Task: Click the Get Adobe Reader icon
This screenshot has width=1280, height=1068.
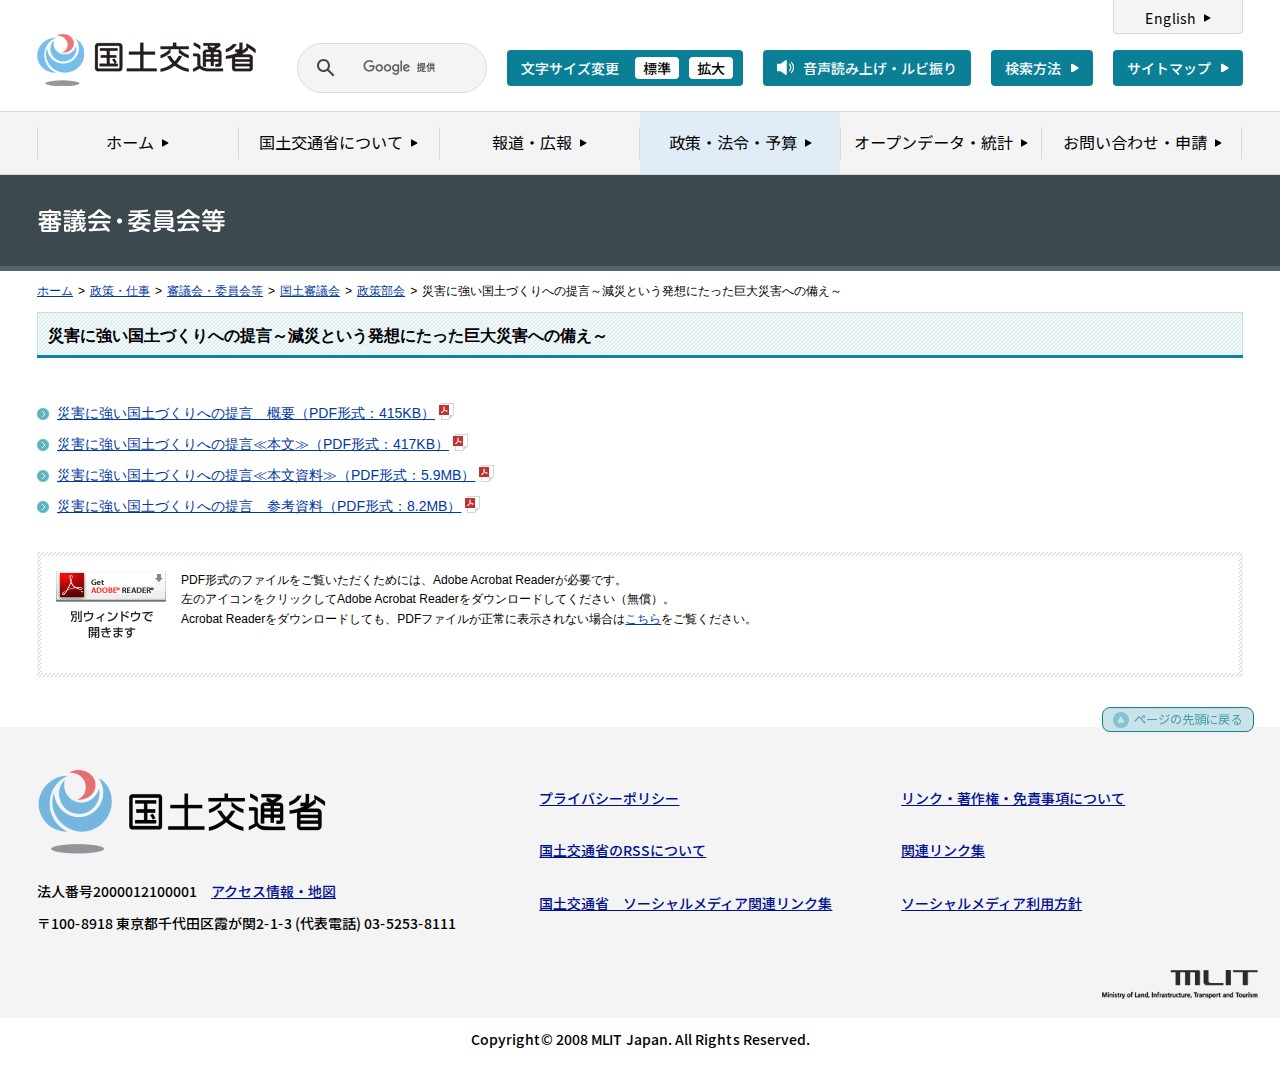Action: (x=111, y=586)
